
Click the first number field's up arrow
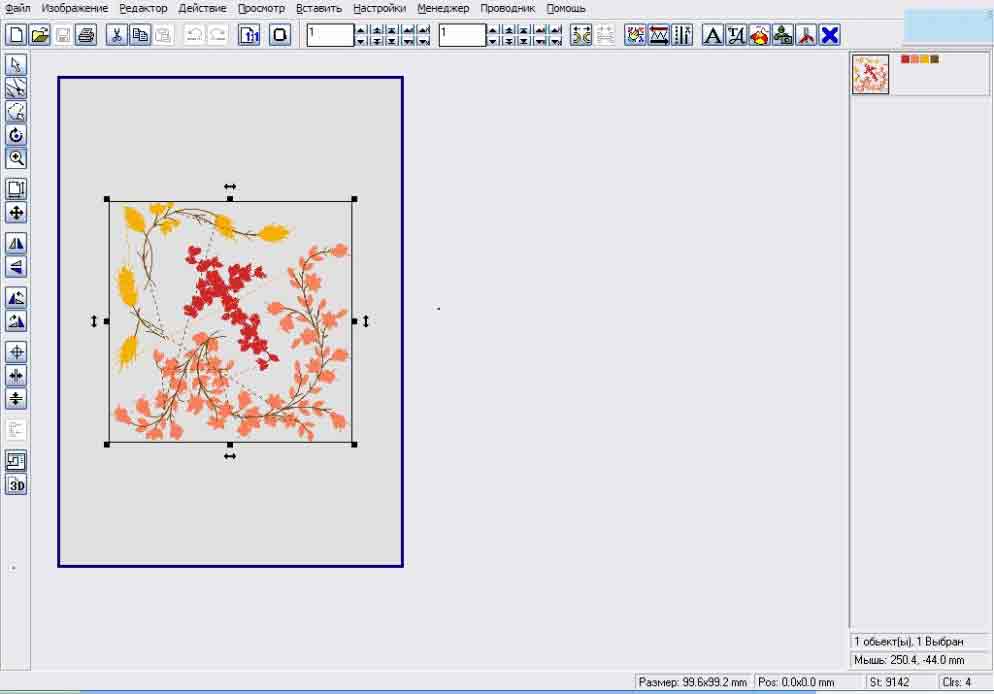pyautogui.click(x=362, y=30)
